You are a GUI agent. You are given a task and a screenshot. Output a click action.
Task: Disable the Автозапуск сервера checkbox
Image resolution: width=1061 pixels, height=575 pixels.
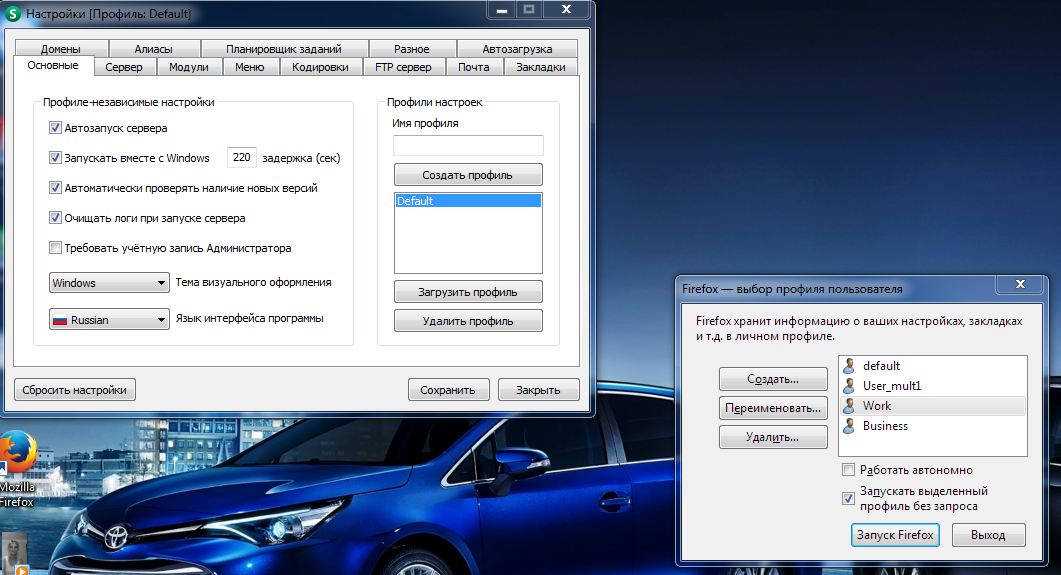point(55,128)
